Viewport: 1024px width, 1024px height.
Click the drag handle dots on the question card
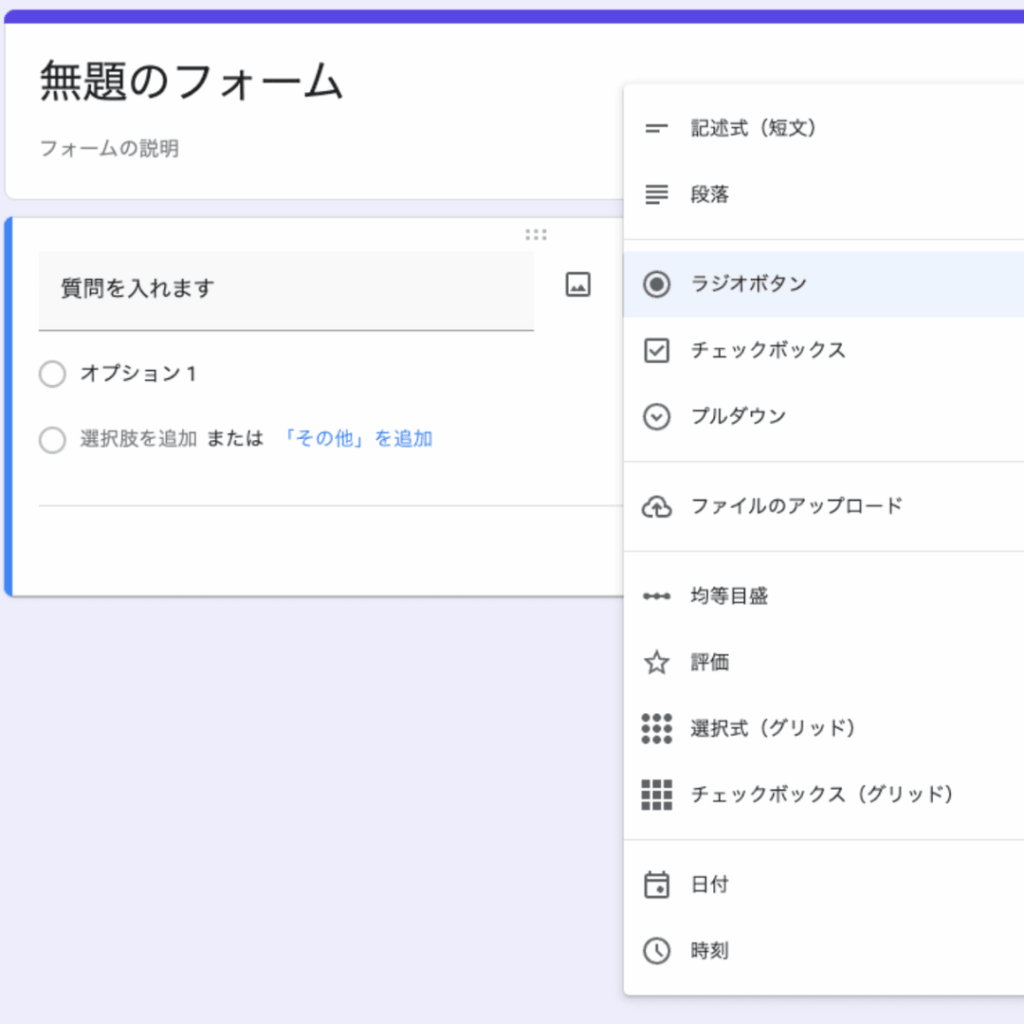tap(536, 234)
